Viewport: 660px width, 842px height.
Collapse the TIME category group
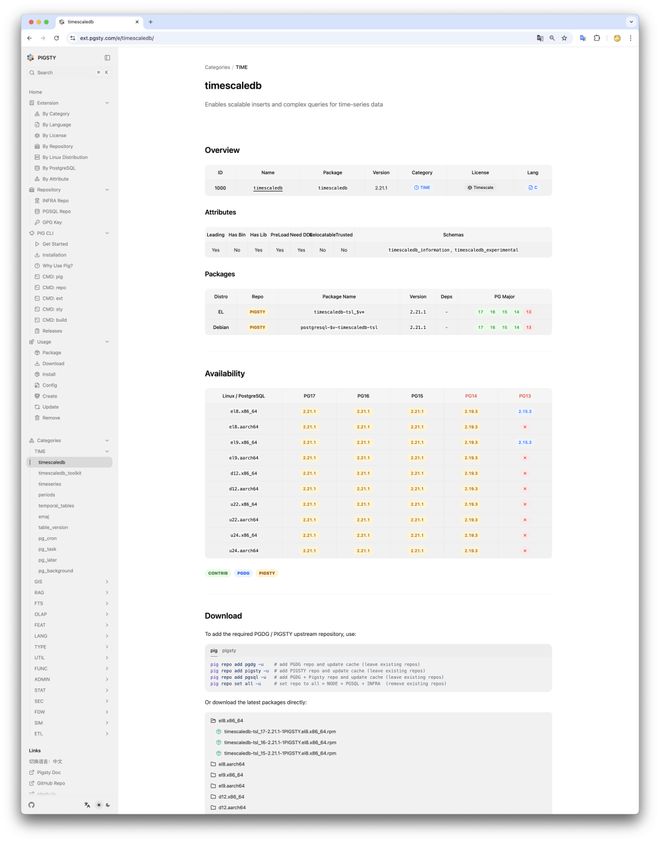coord(107,451)
